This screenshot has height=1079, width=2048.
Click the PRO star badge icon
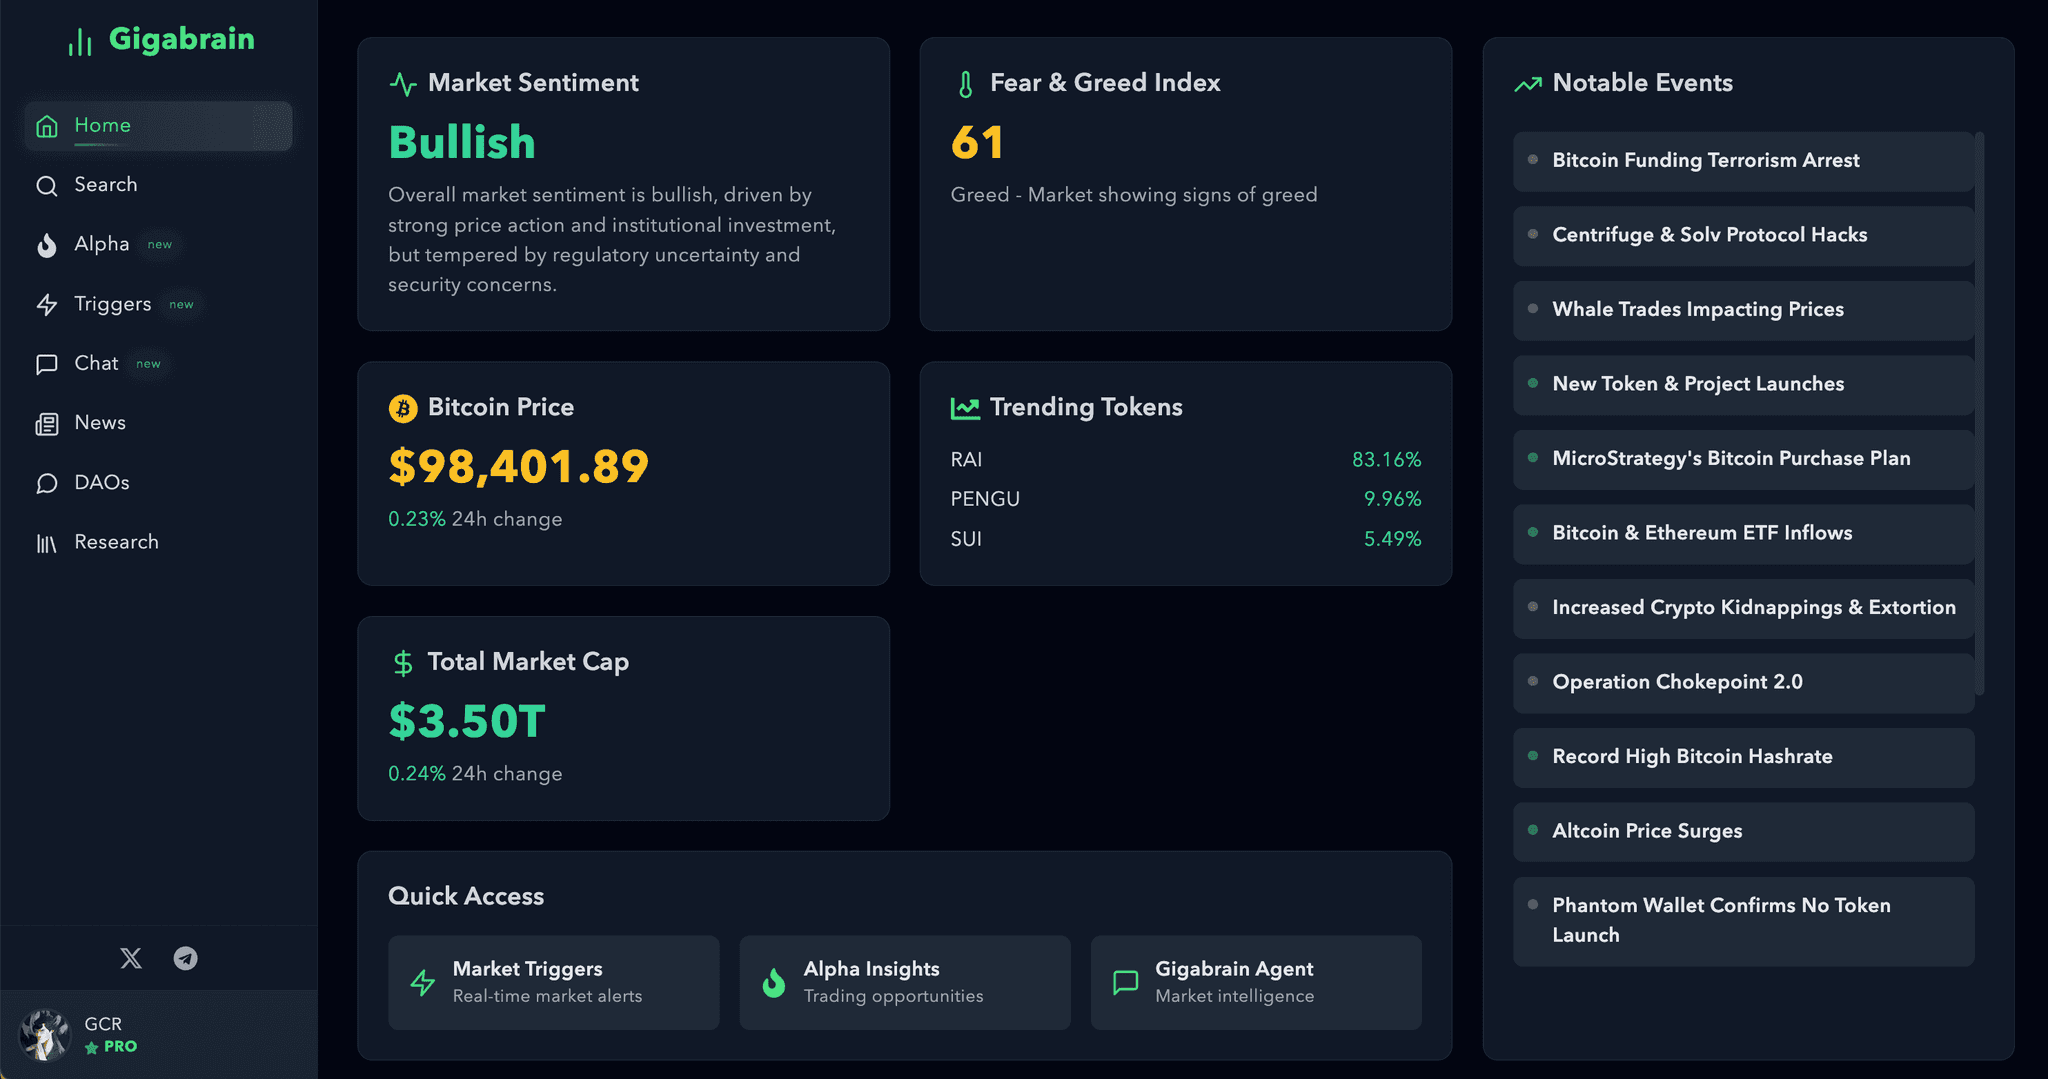click(92, 1047)
